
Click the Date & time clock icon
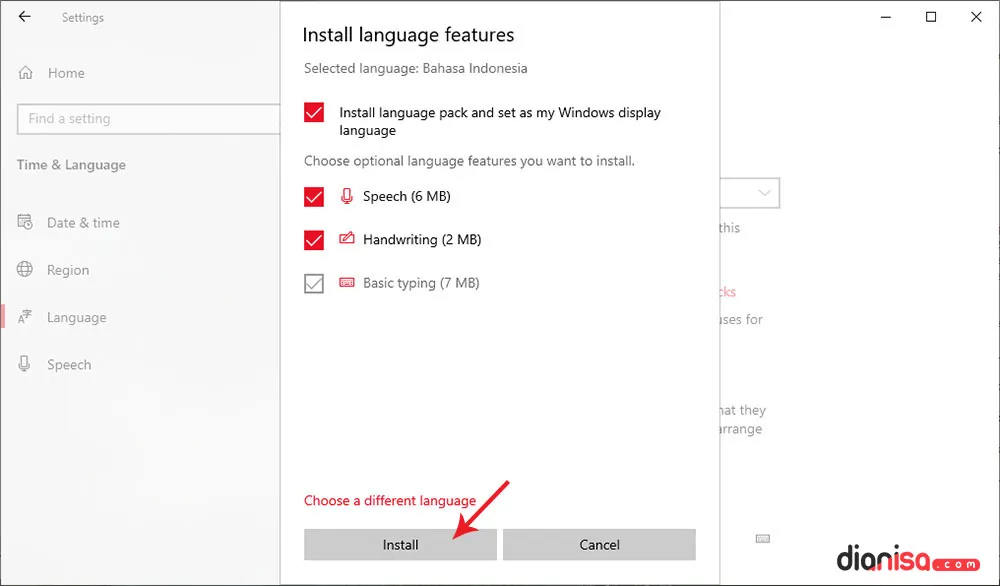pos(24,222)
